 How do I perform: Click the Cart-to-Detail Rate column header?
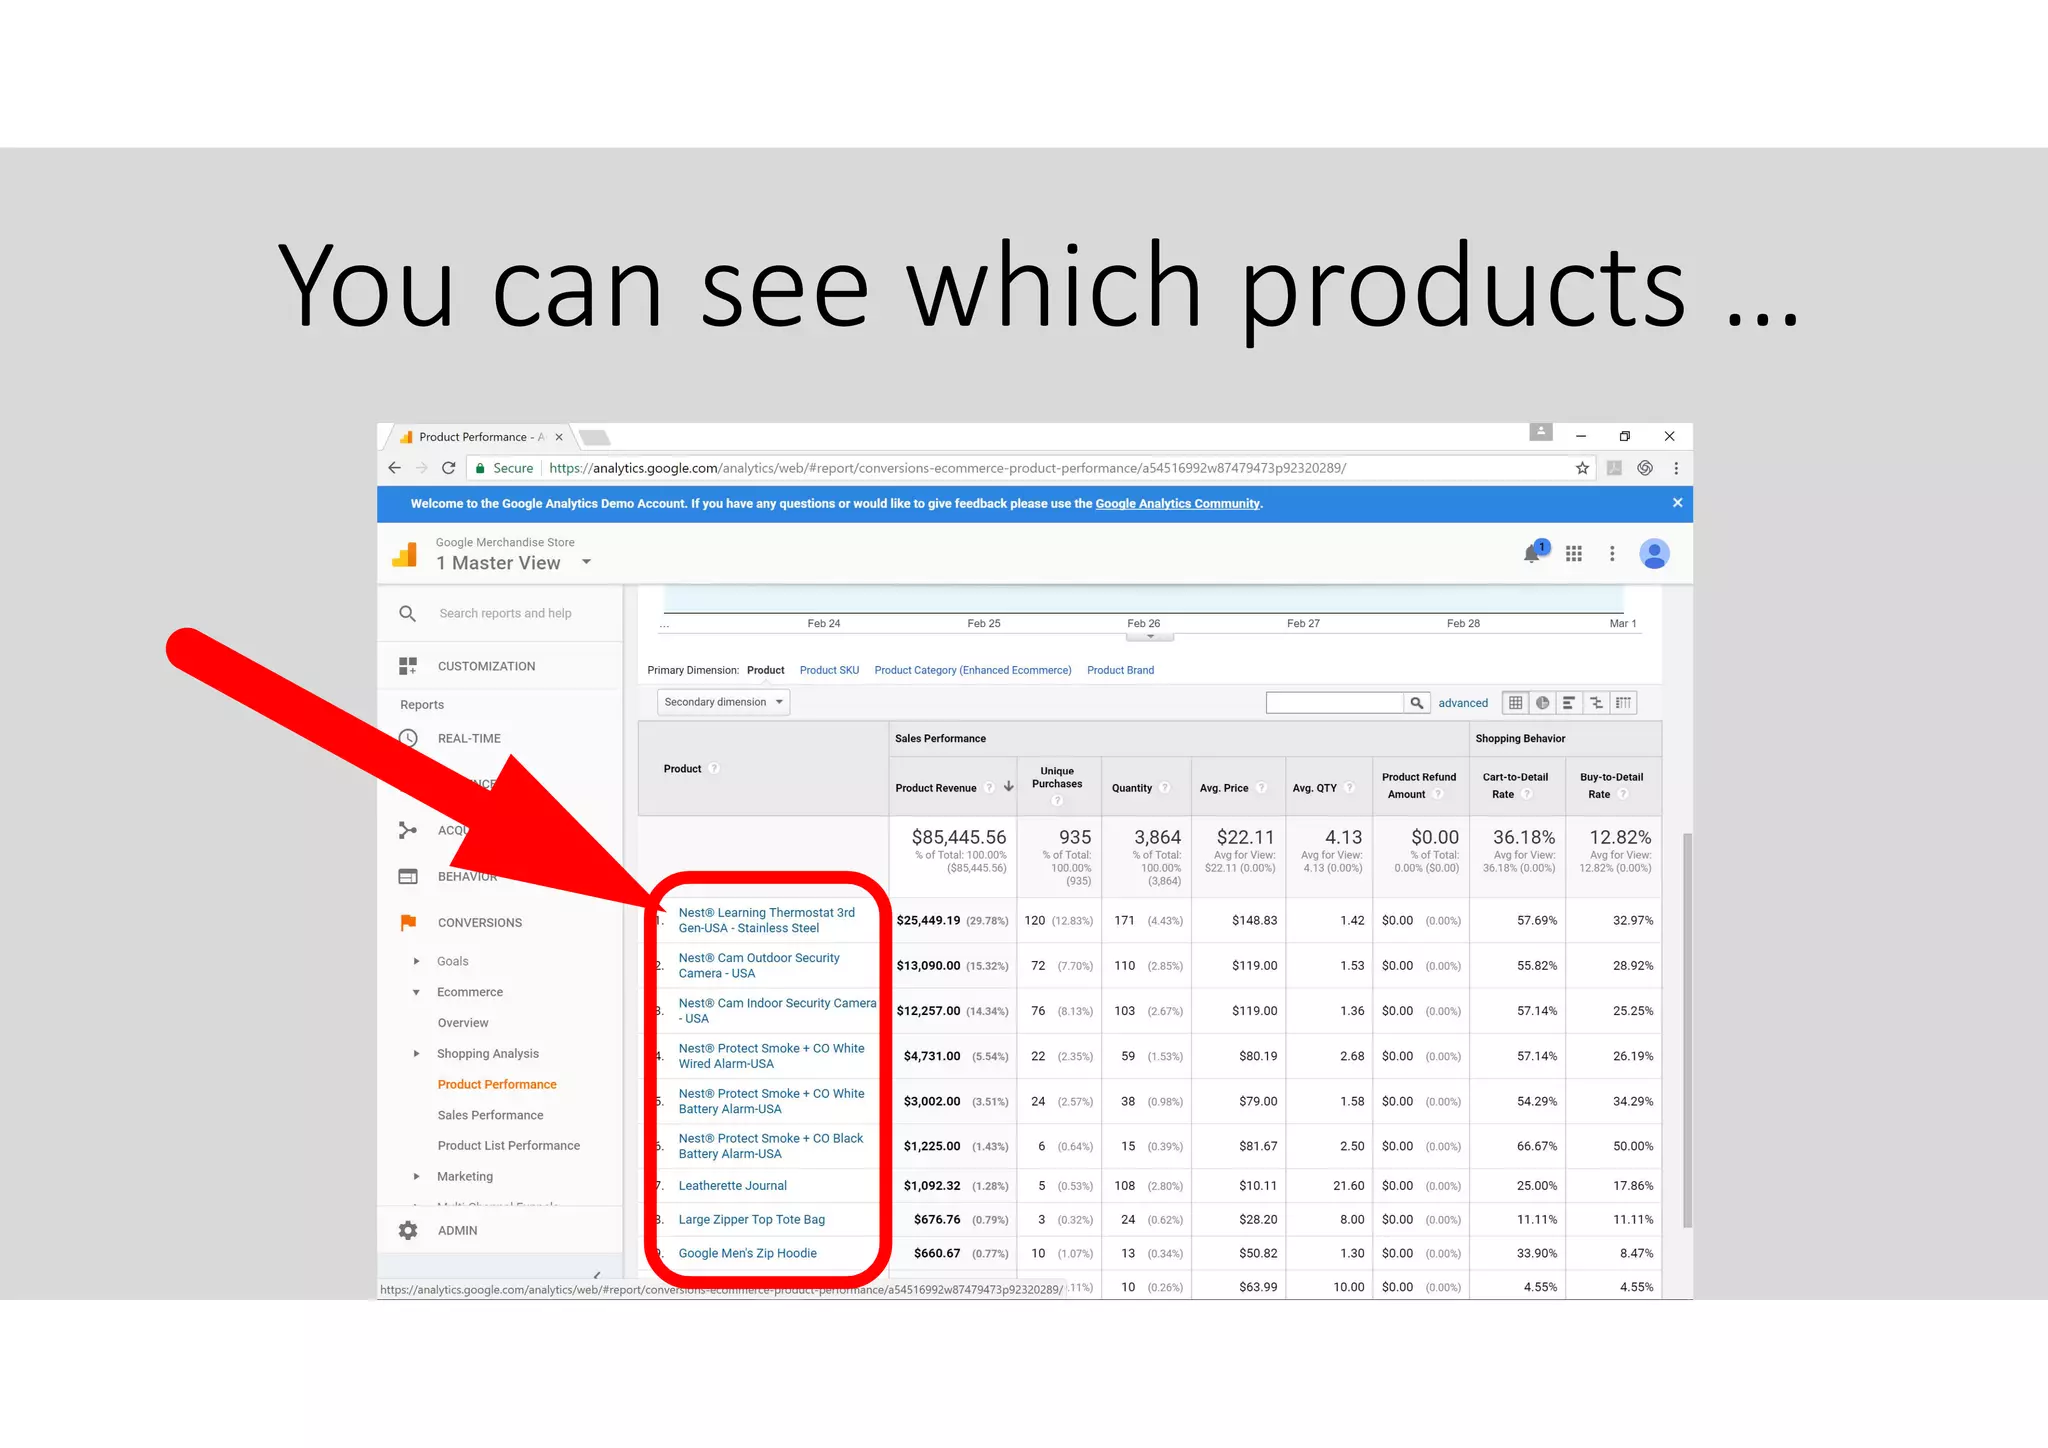point(1515,785)
